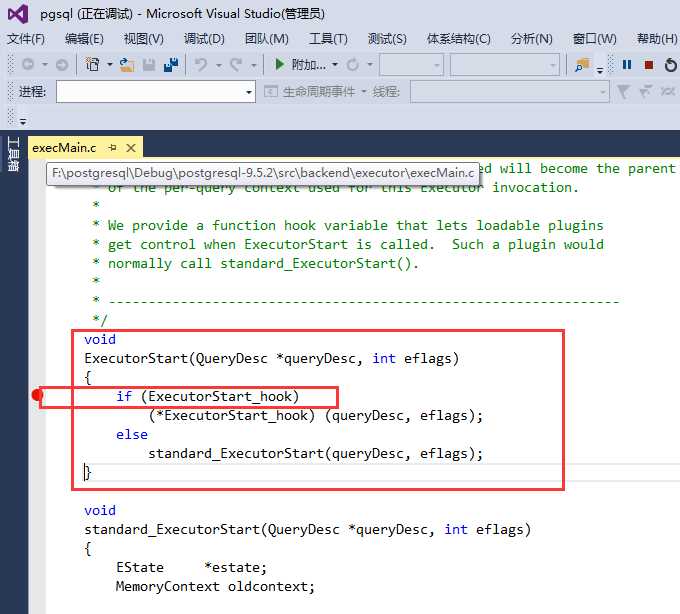Open the solution configuration combo box
The width and height of the screenshot is (680, 614).
(412, 65)
